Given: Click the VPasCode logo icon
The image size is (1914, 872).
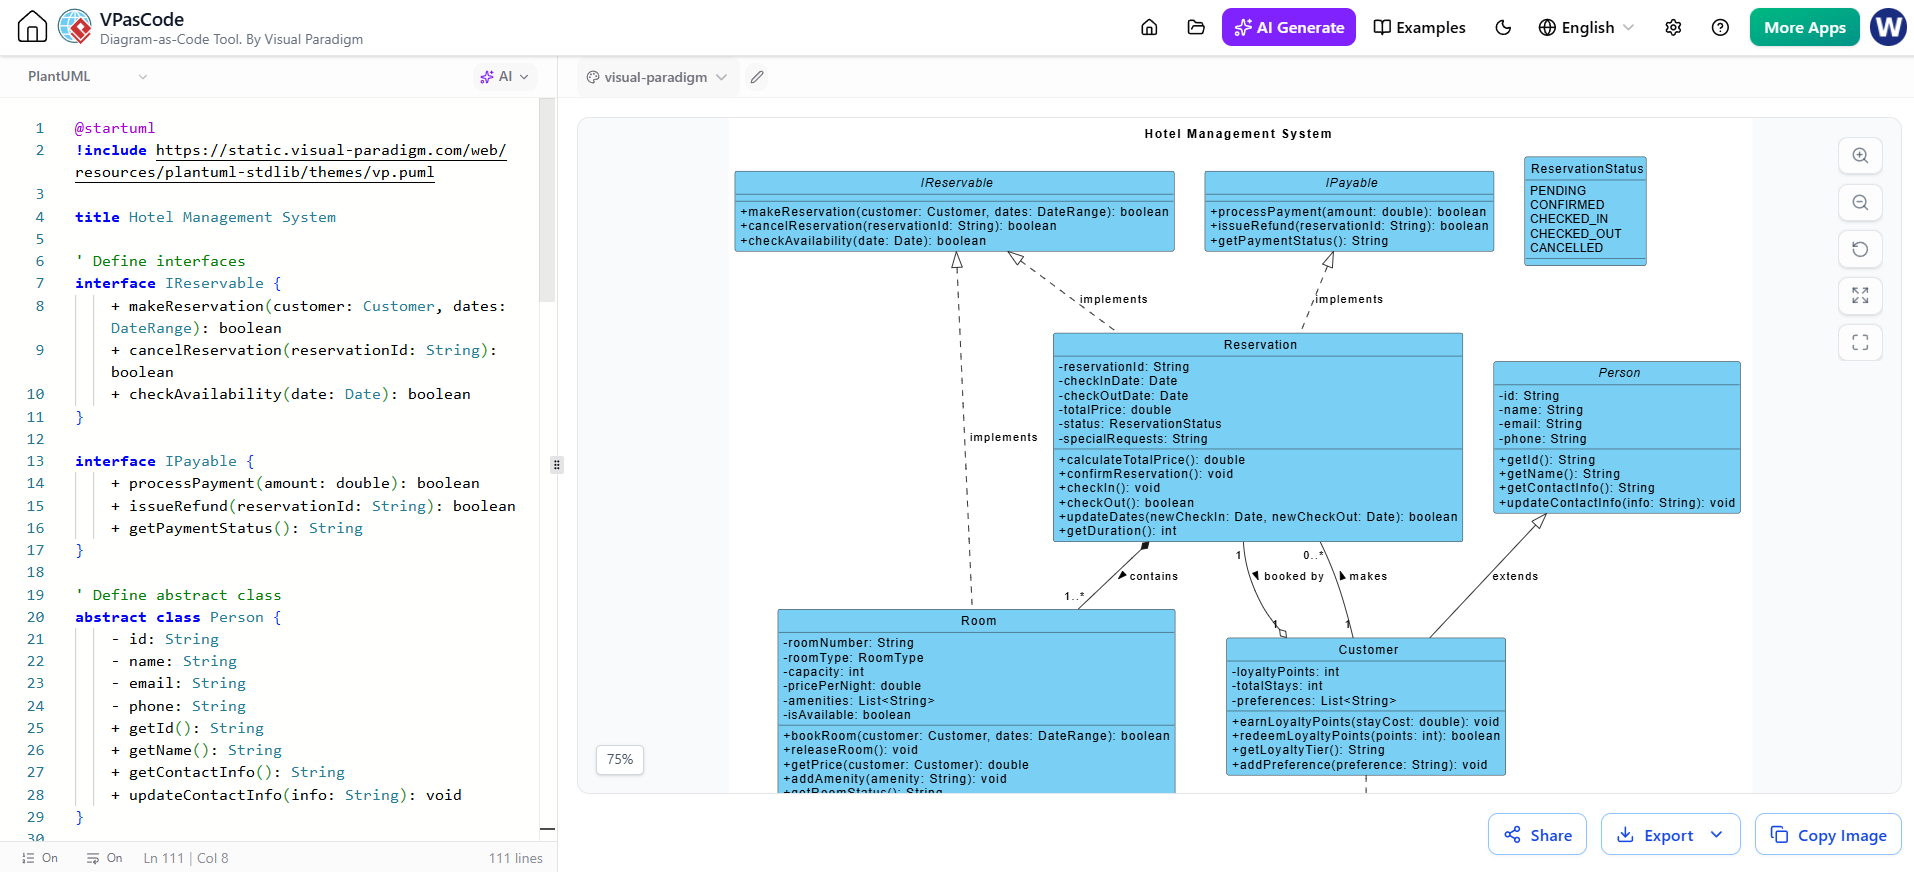Looking at the screenshot, I should coord(75,27).
